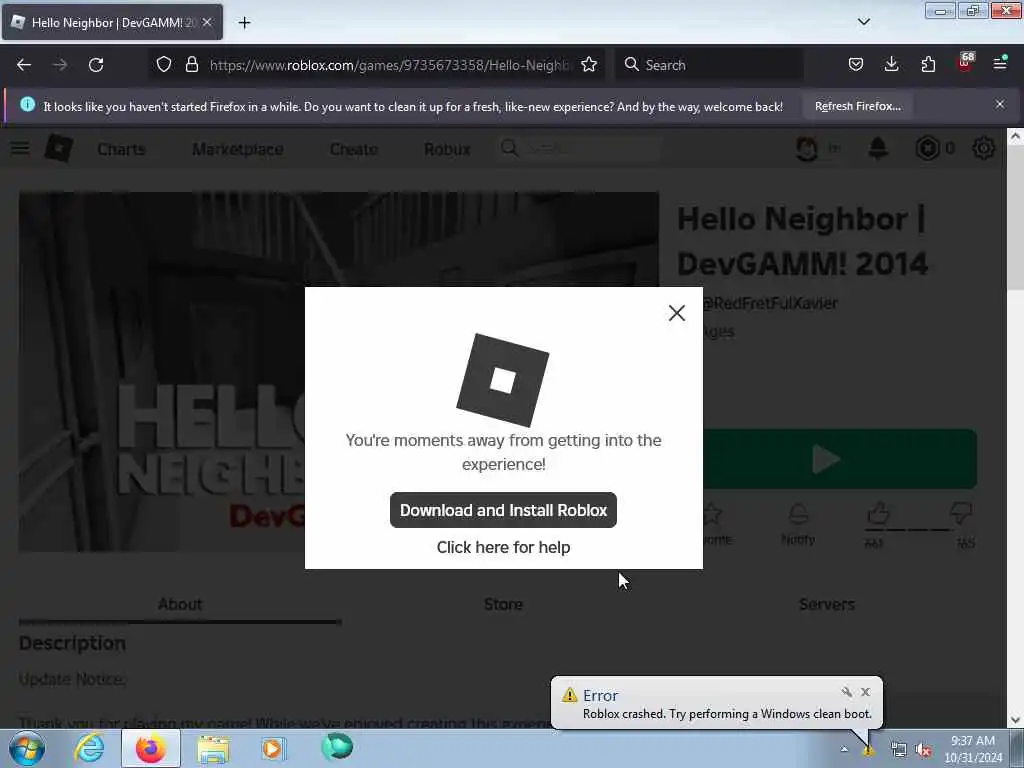This screenshot has height=768, width=1024.
Task: Click the Refresh Firefox... button
Action: point(857,106)
